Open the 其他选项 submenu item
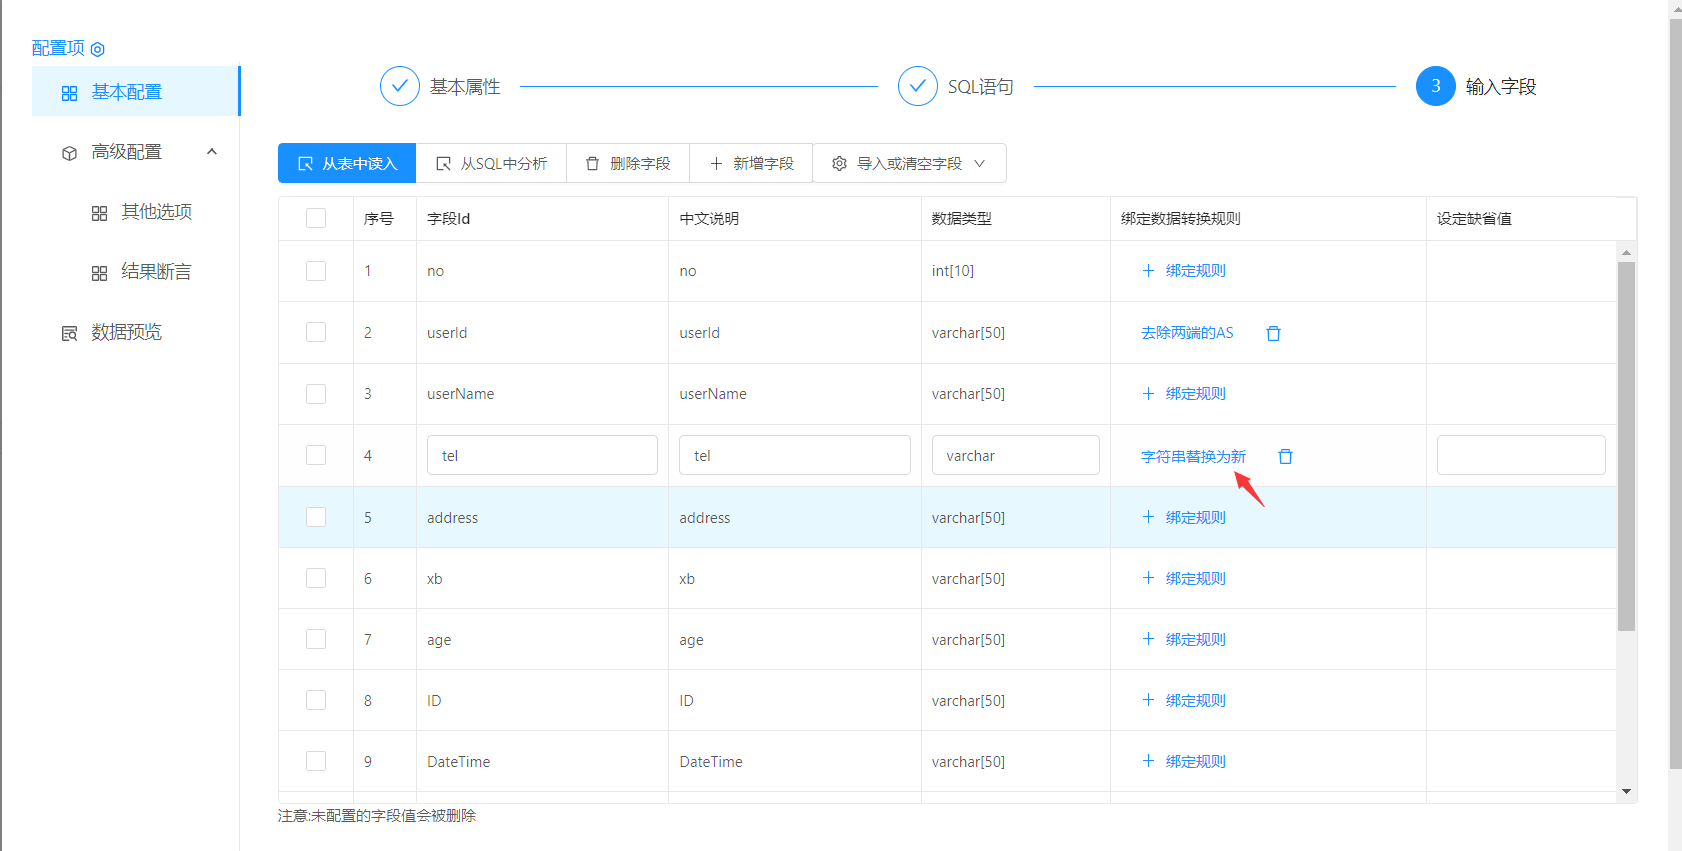 click(156, 212)
